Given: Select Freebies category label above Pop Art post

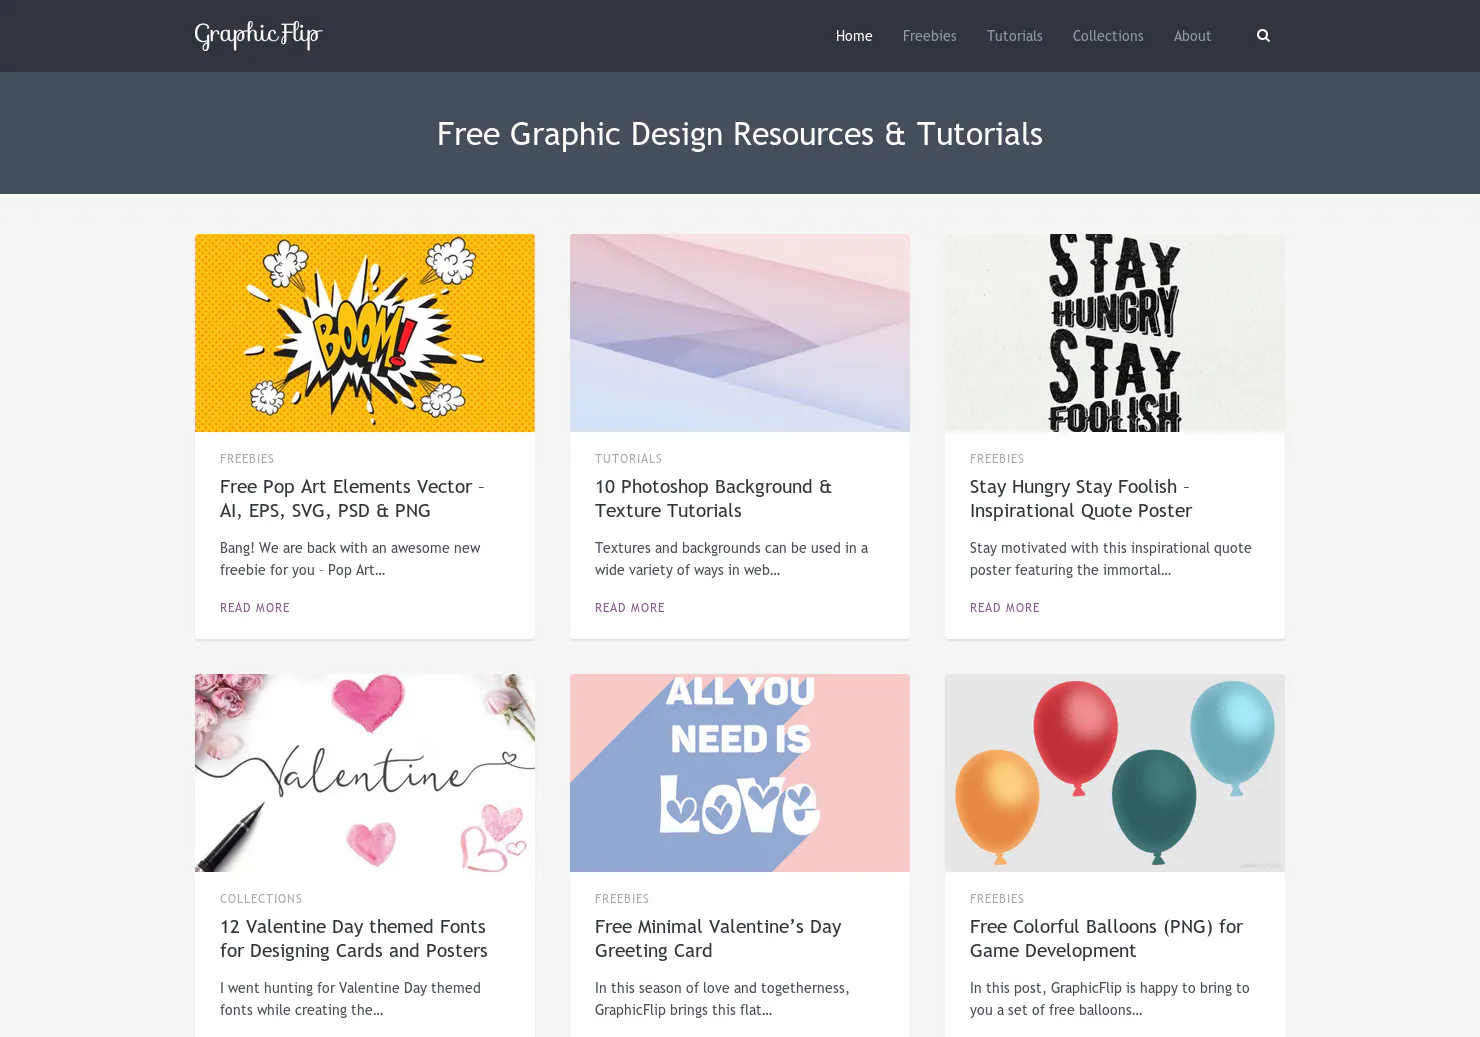Looking at the screenshot, I should tap(247, 459).
